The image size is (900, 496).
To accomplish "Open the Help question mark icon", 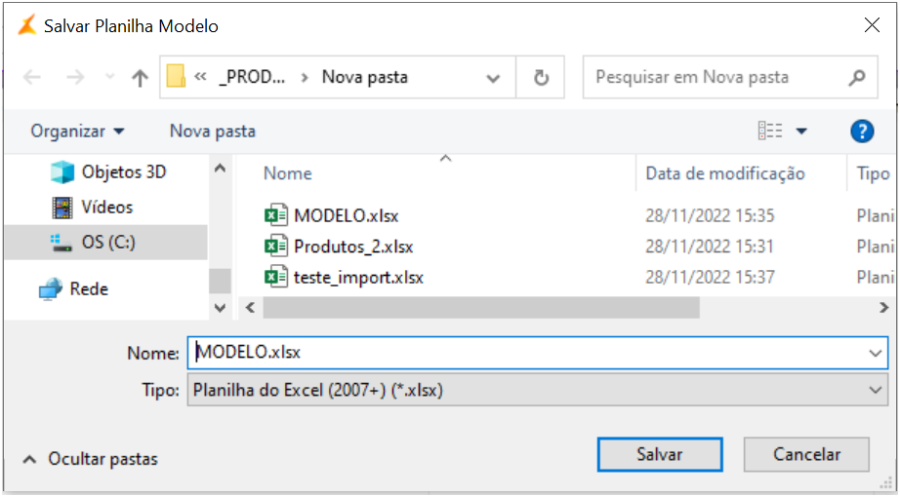I will click(861, 131).
